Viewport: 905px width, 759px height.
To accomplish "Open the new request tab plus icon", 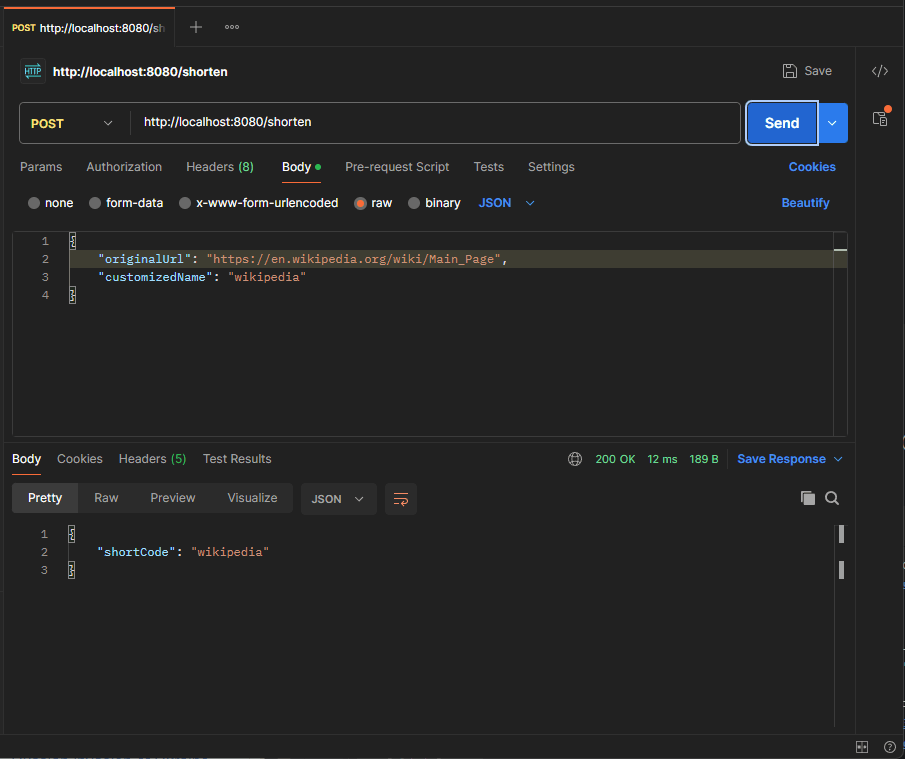I will [x=196, y=27].
